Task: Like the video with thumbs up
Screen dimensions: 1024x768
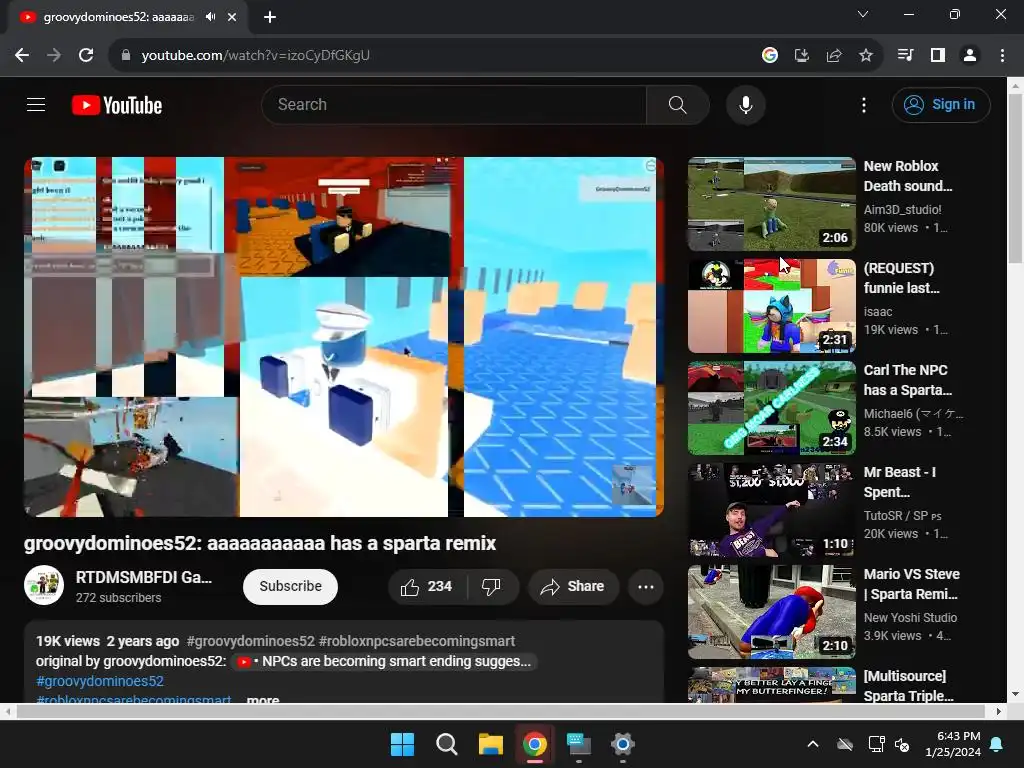Action: pos(428,586)
